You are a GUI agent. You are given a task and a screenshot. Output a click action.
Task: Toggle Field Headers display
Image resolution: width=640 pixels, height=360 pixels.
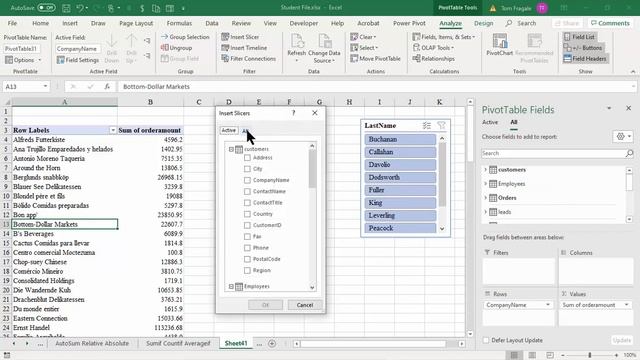(x=585, y=59)
